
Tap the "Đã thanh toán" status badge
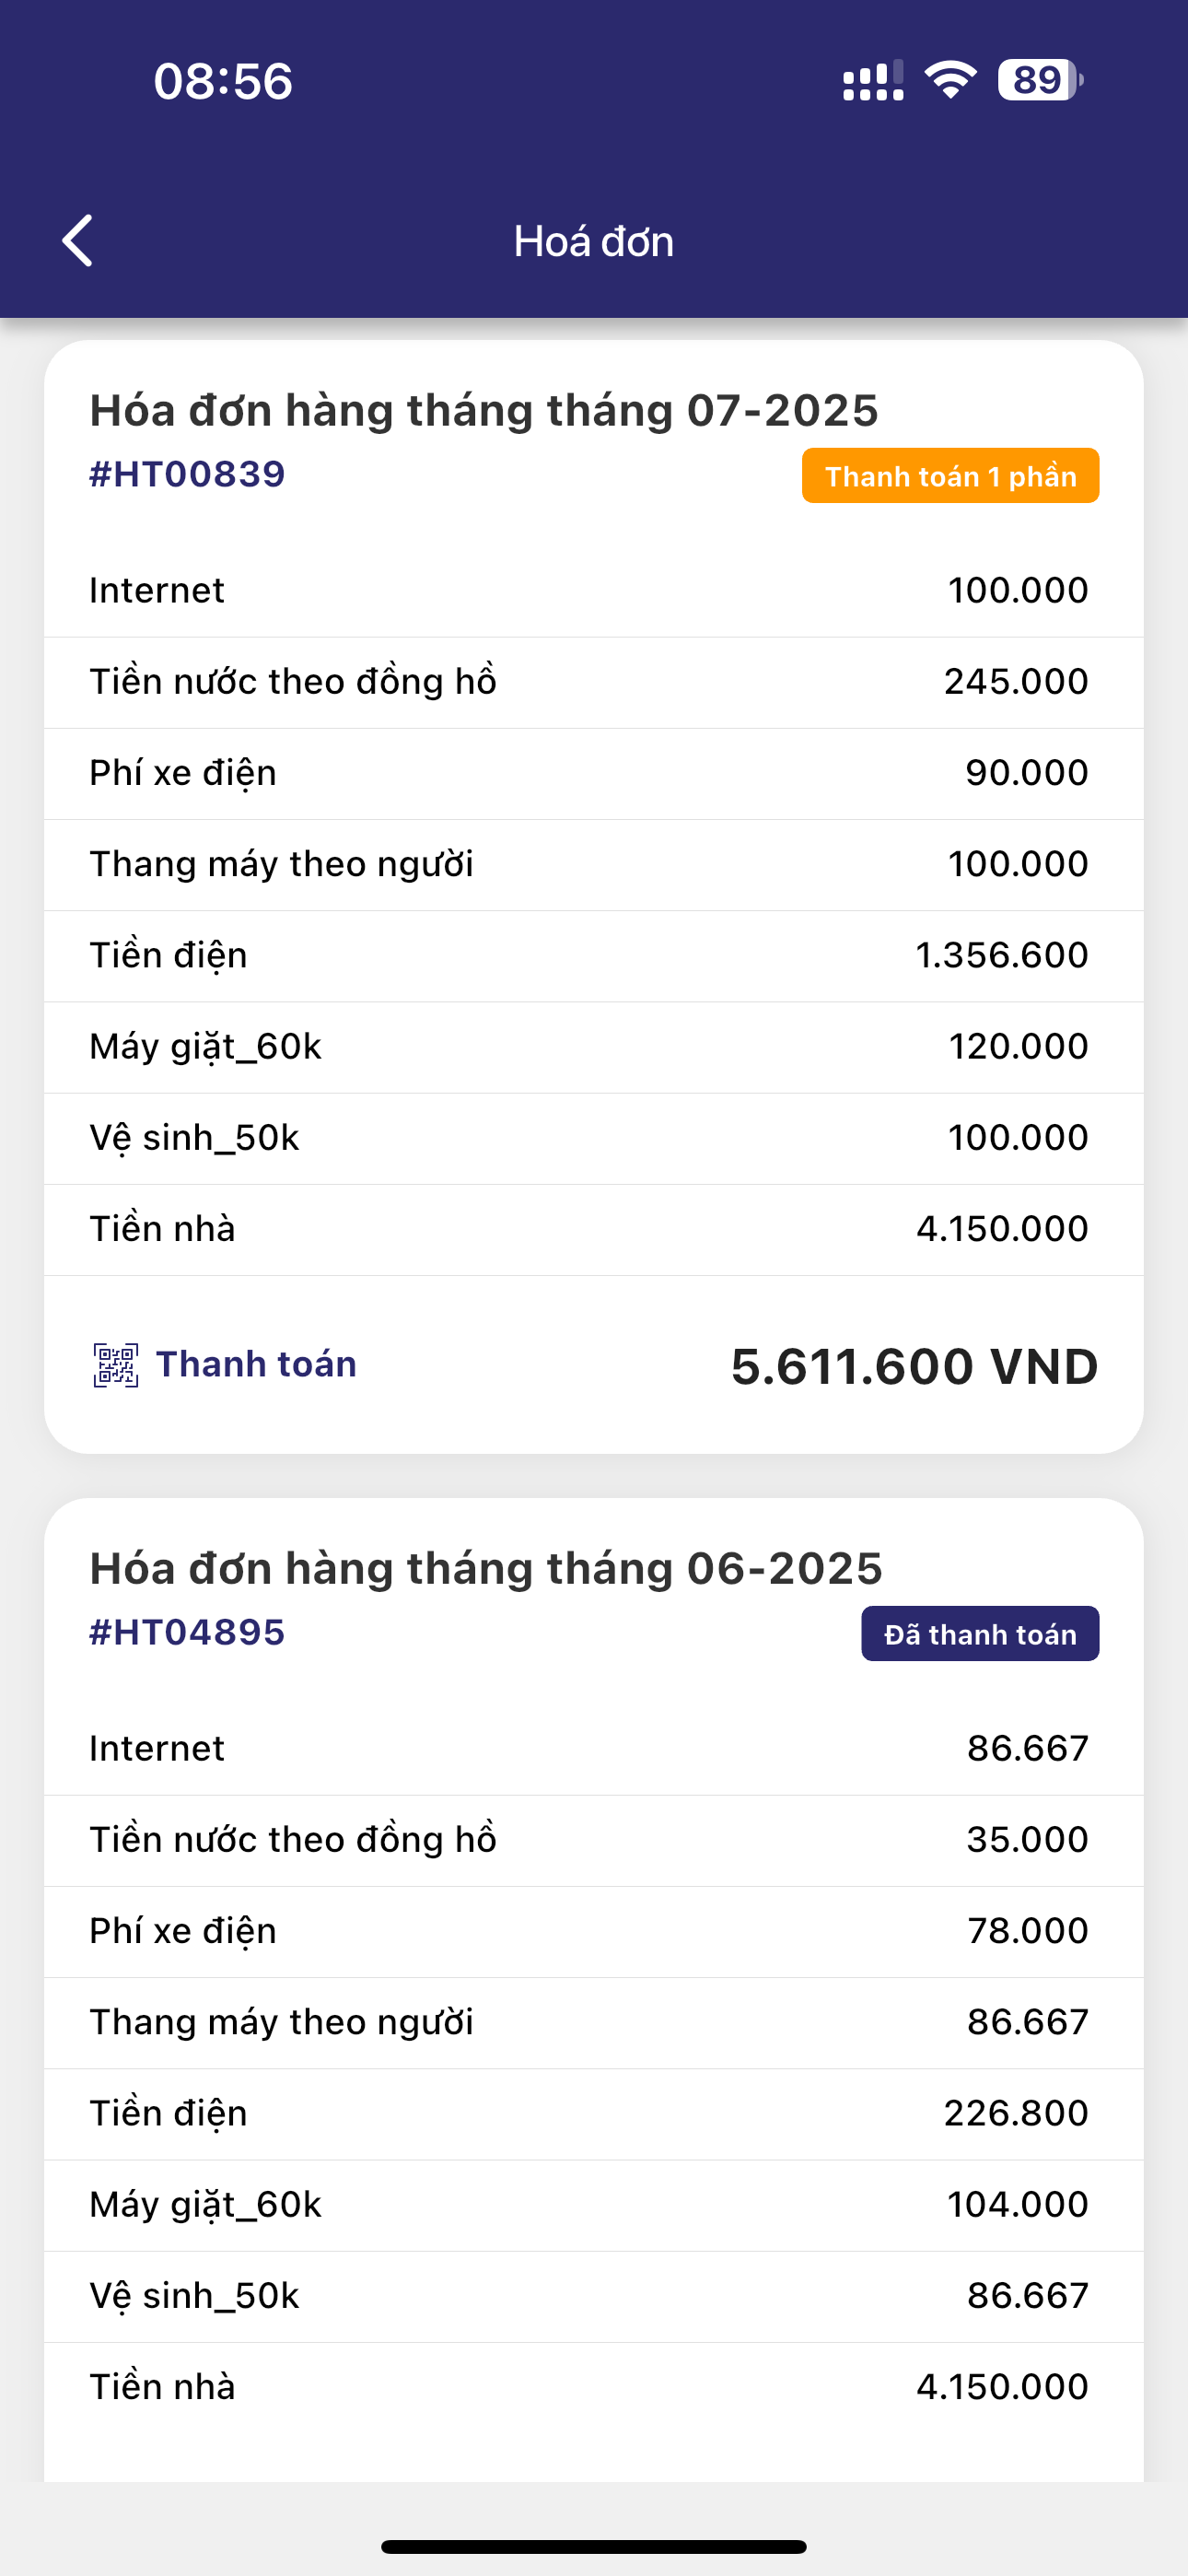click(x=980, y=1634)
